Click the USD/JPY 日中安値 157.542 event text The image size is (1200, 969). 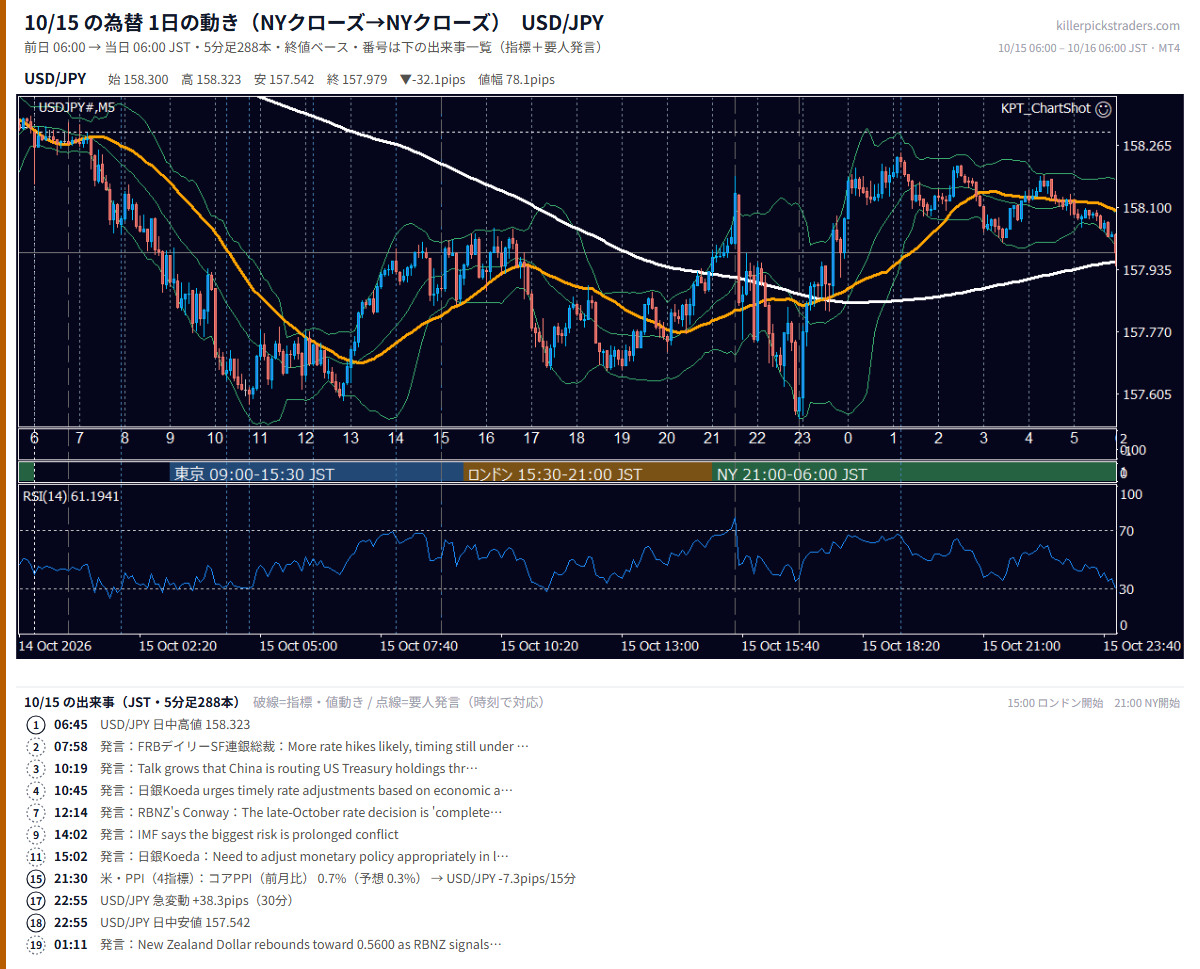tap(175, 923)
